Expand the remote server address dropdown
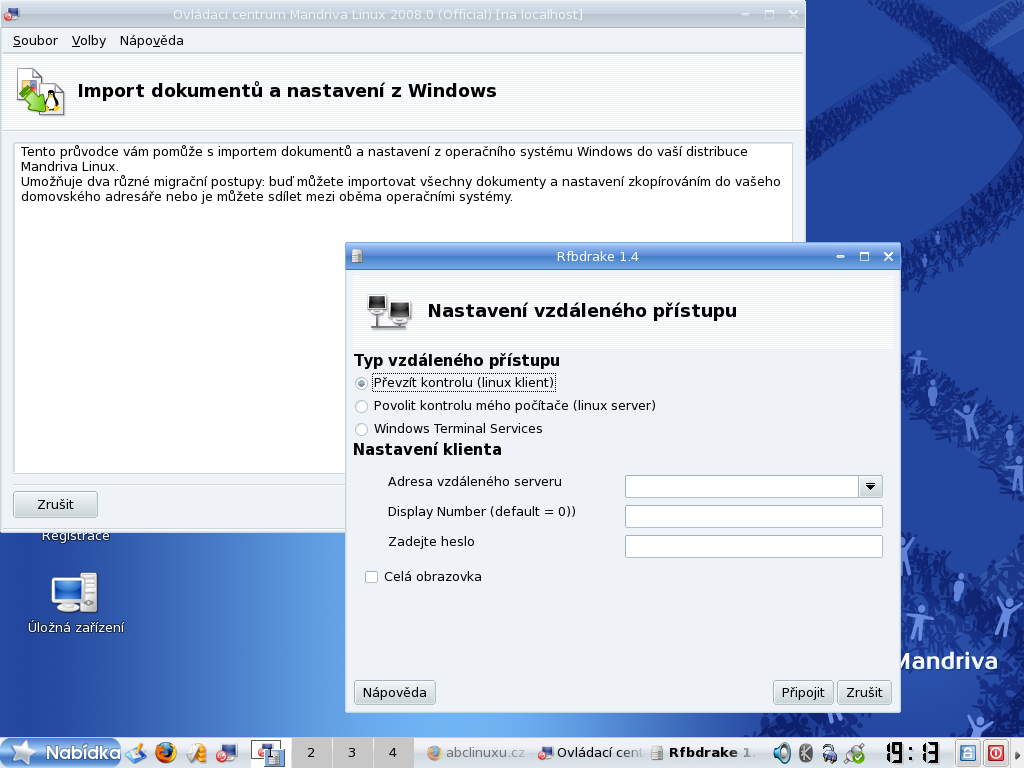 [870, 487]
